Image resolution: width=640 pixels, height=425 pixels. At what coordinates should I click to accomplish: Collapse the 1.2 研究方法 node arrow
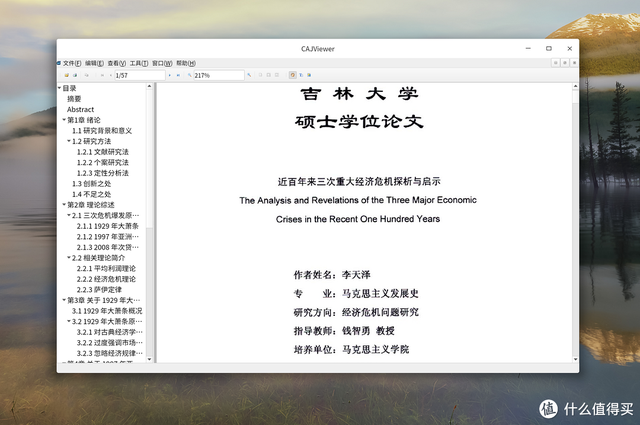pos(69,141)
